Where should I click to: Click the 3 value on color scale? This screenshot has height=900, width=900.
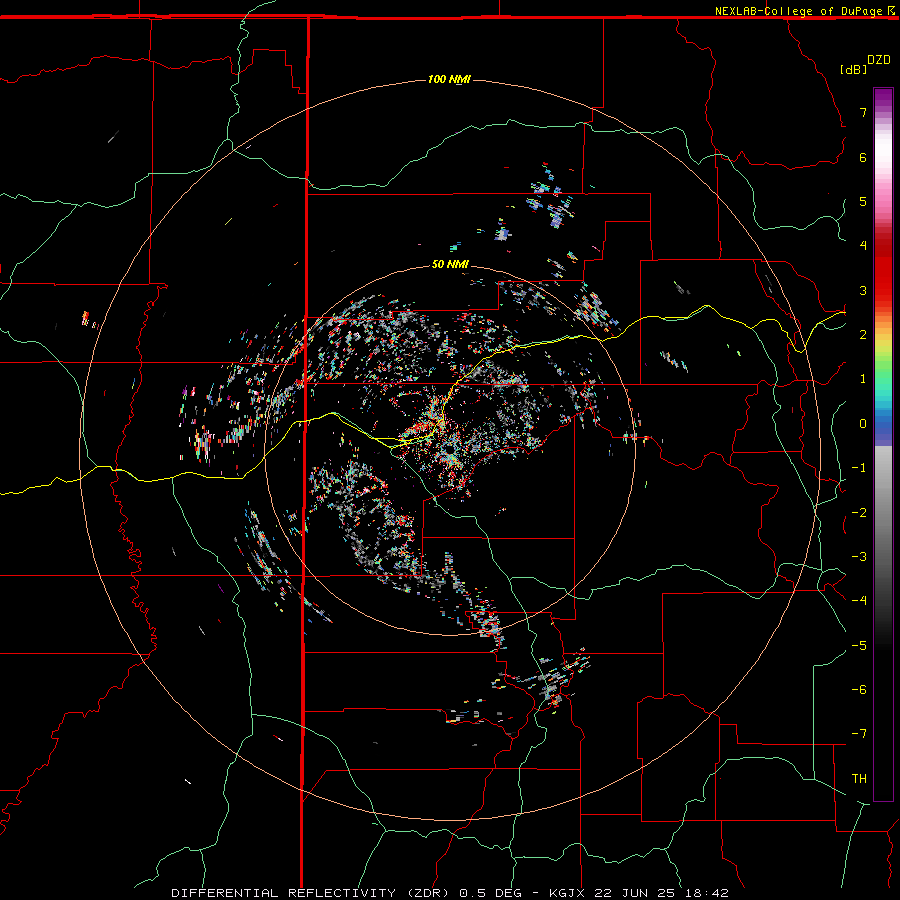pos(863,290)
